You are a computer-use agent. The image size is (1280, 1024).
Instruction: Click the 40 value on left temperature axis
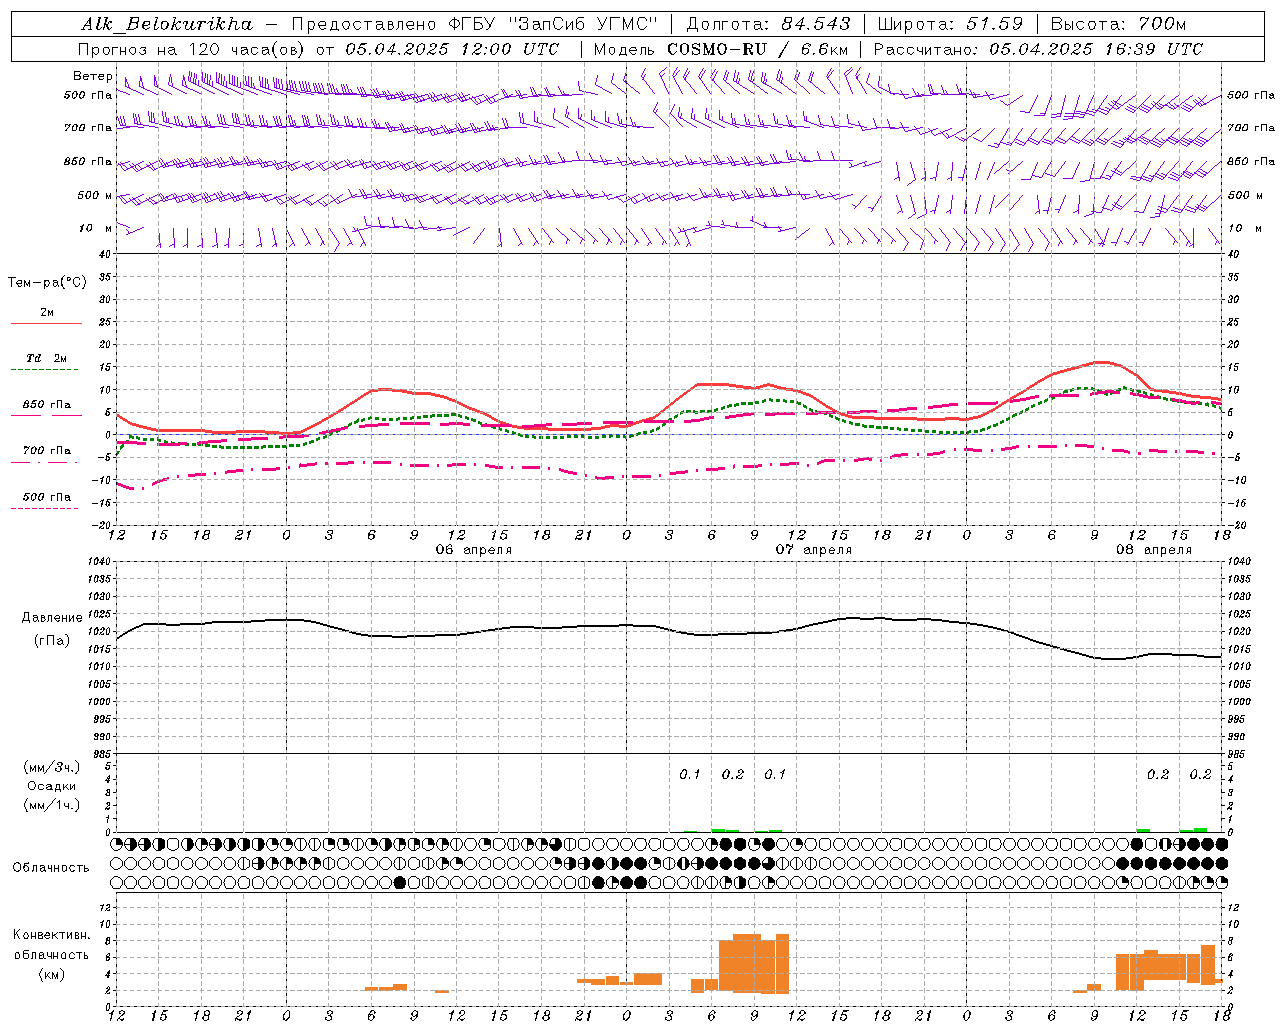click(104, 254)
